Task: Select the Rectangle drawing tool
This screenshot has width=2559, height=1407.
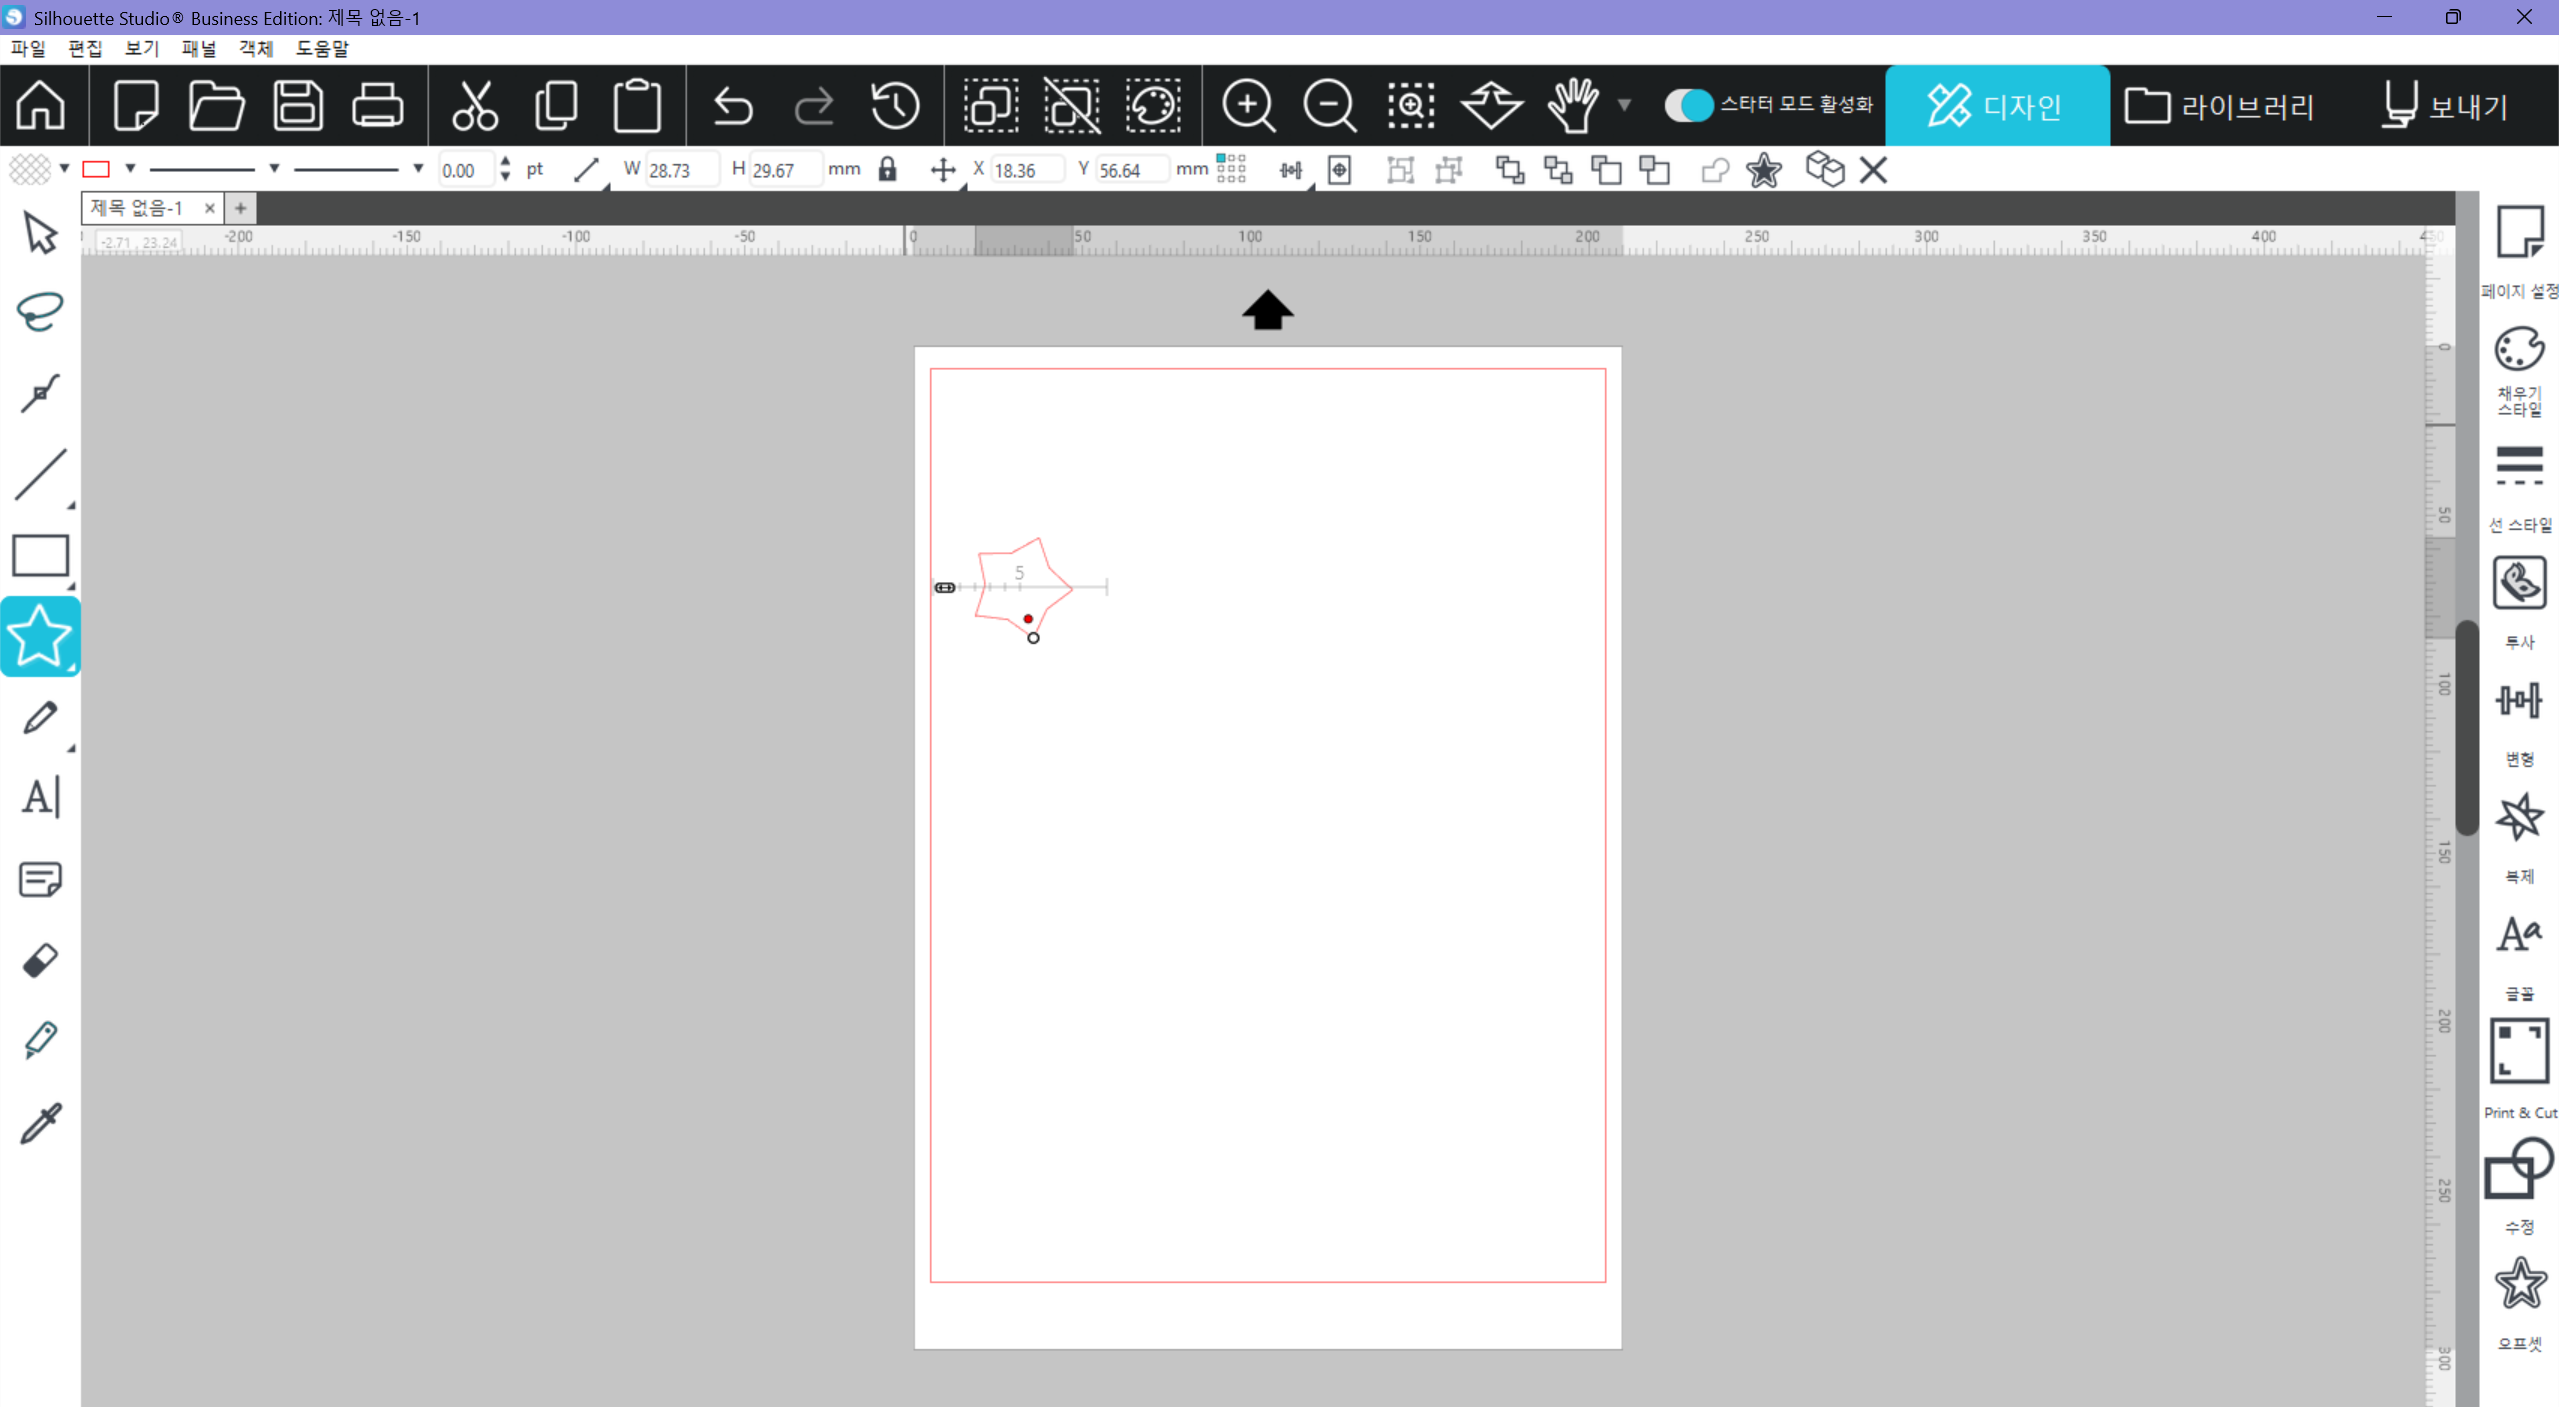Action: [x=40, y=556]
